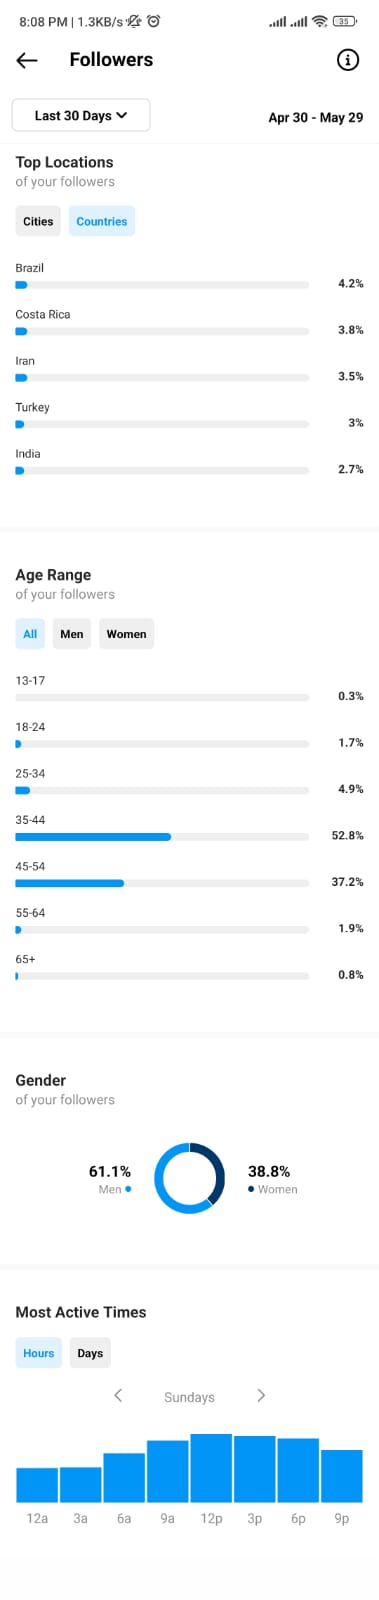Select the All age range filter
Viewport: 379px width, 1600px height.
click(30, 634)
